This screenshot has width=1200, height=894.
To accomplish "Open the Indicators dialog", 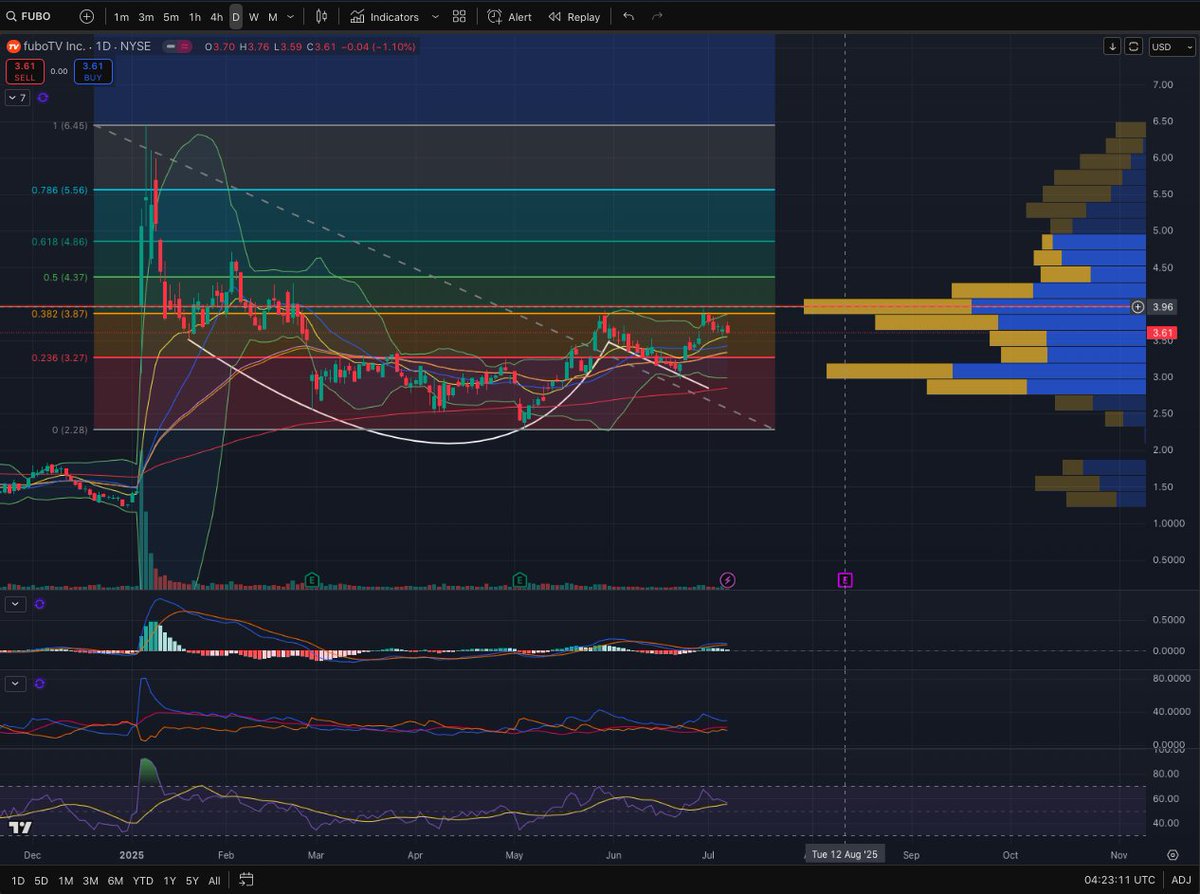I will click(x=385, y=17).
